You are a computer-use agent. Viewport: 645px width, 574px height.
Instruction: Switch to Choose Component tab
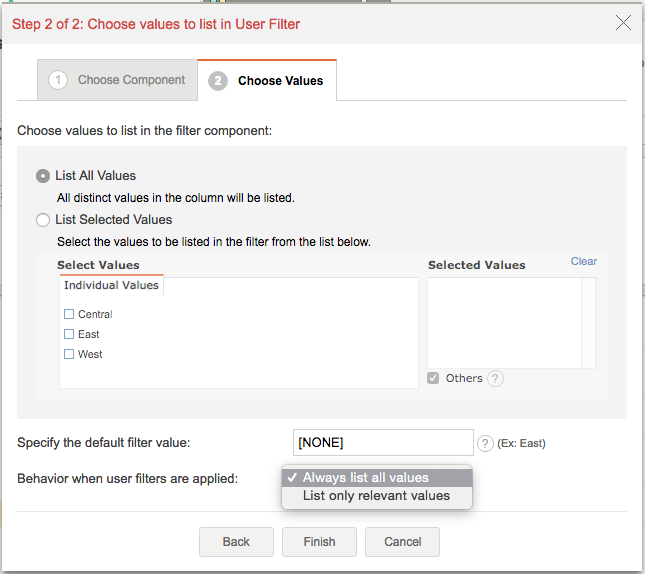pyautogui.click(x=118, y=80)
